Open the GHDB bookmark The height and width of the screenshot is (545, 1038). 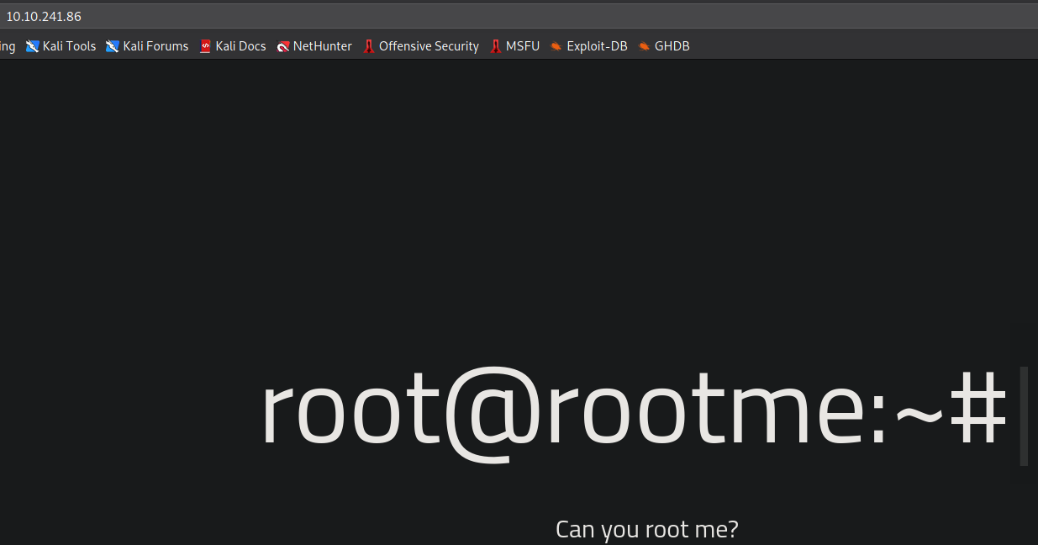pyautogui.click(x=664, y=46)
